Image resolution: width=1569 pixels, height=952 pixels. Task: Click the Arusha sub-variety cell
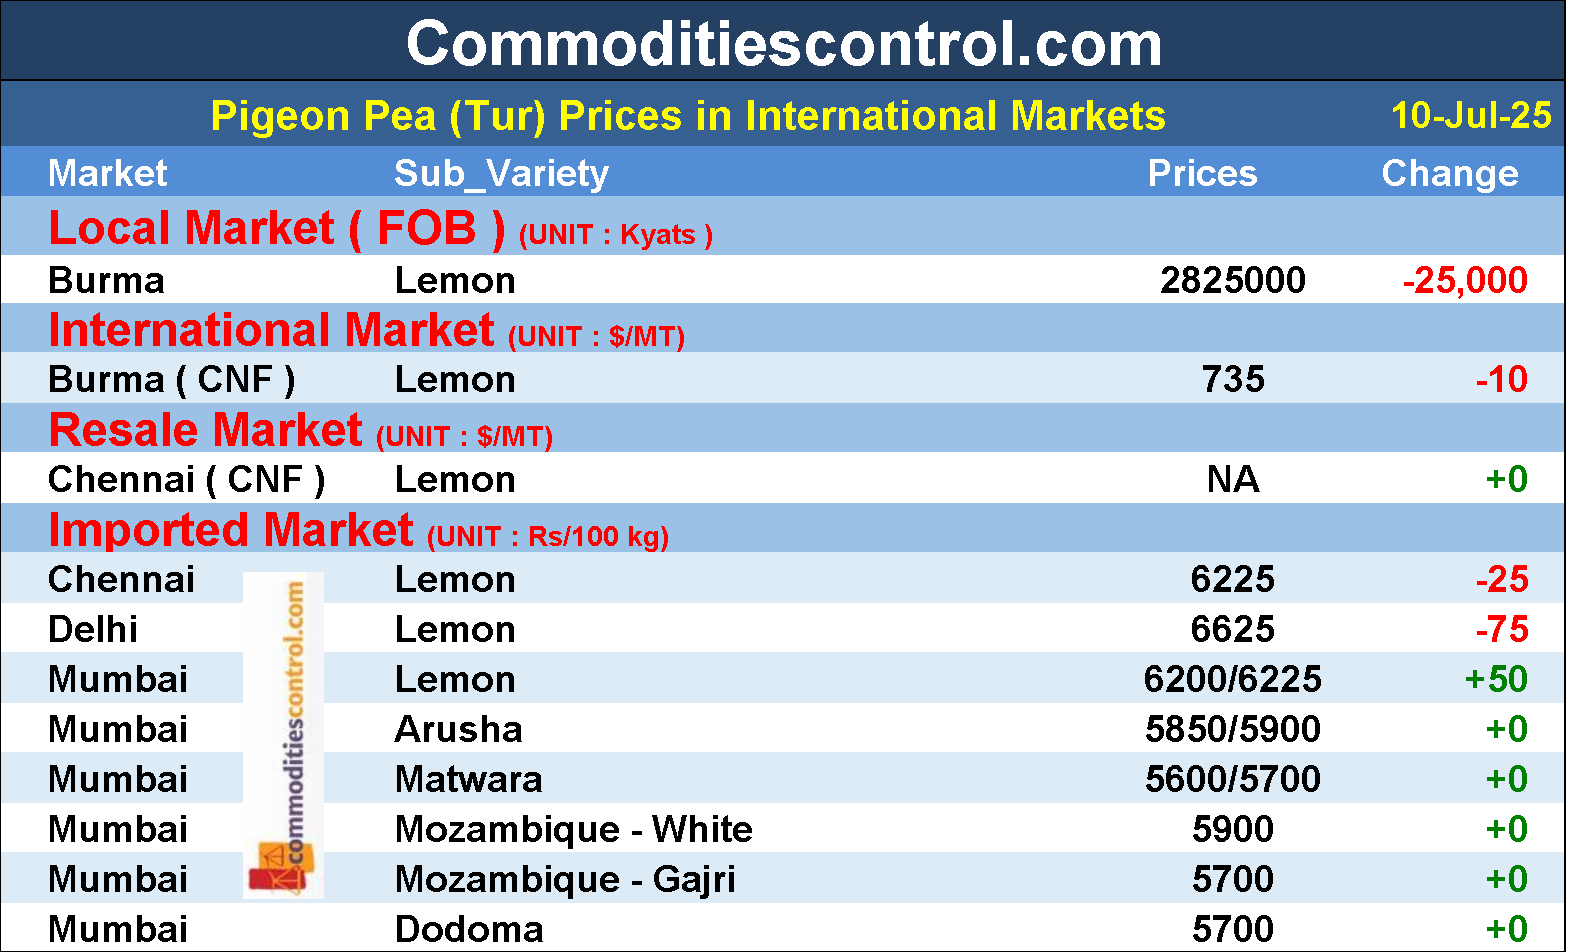[x=458, y=730]
